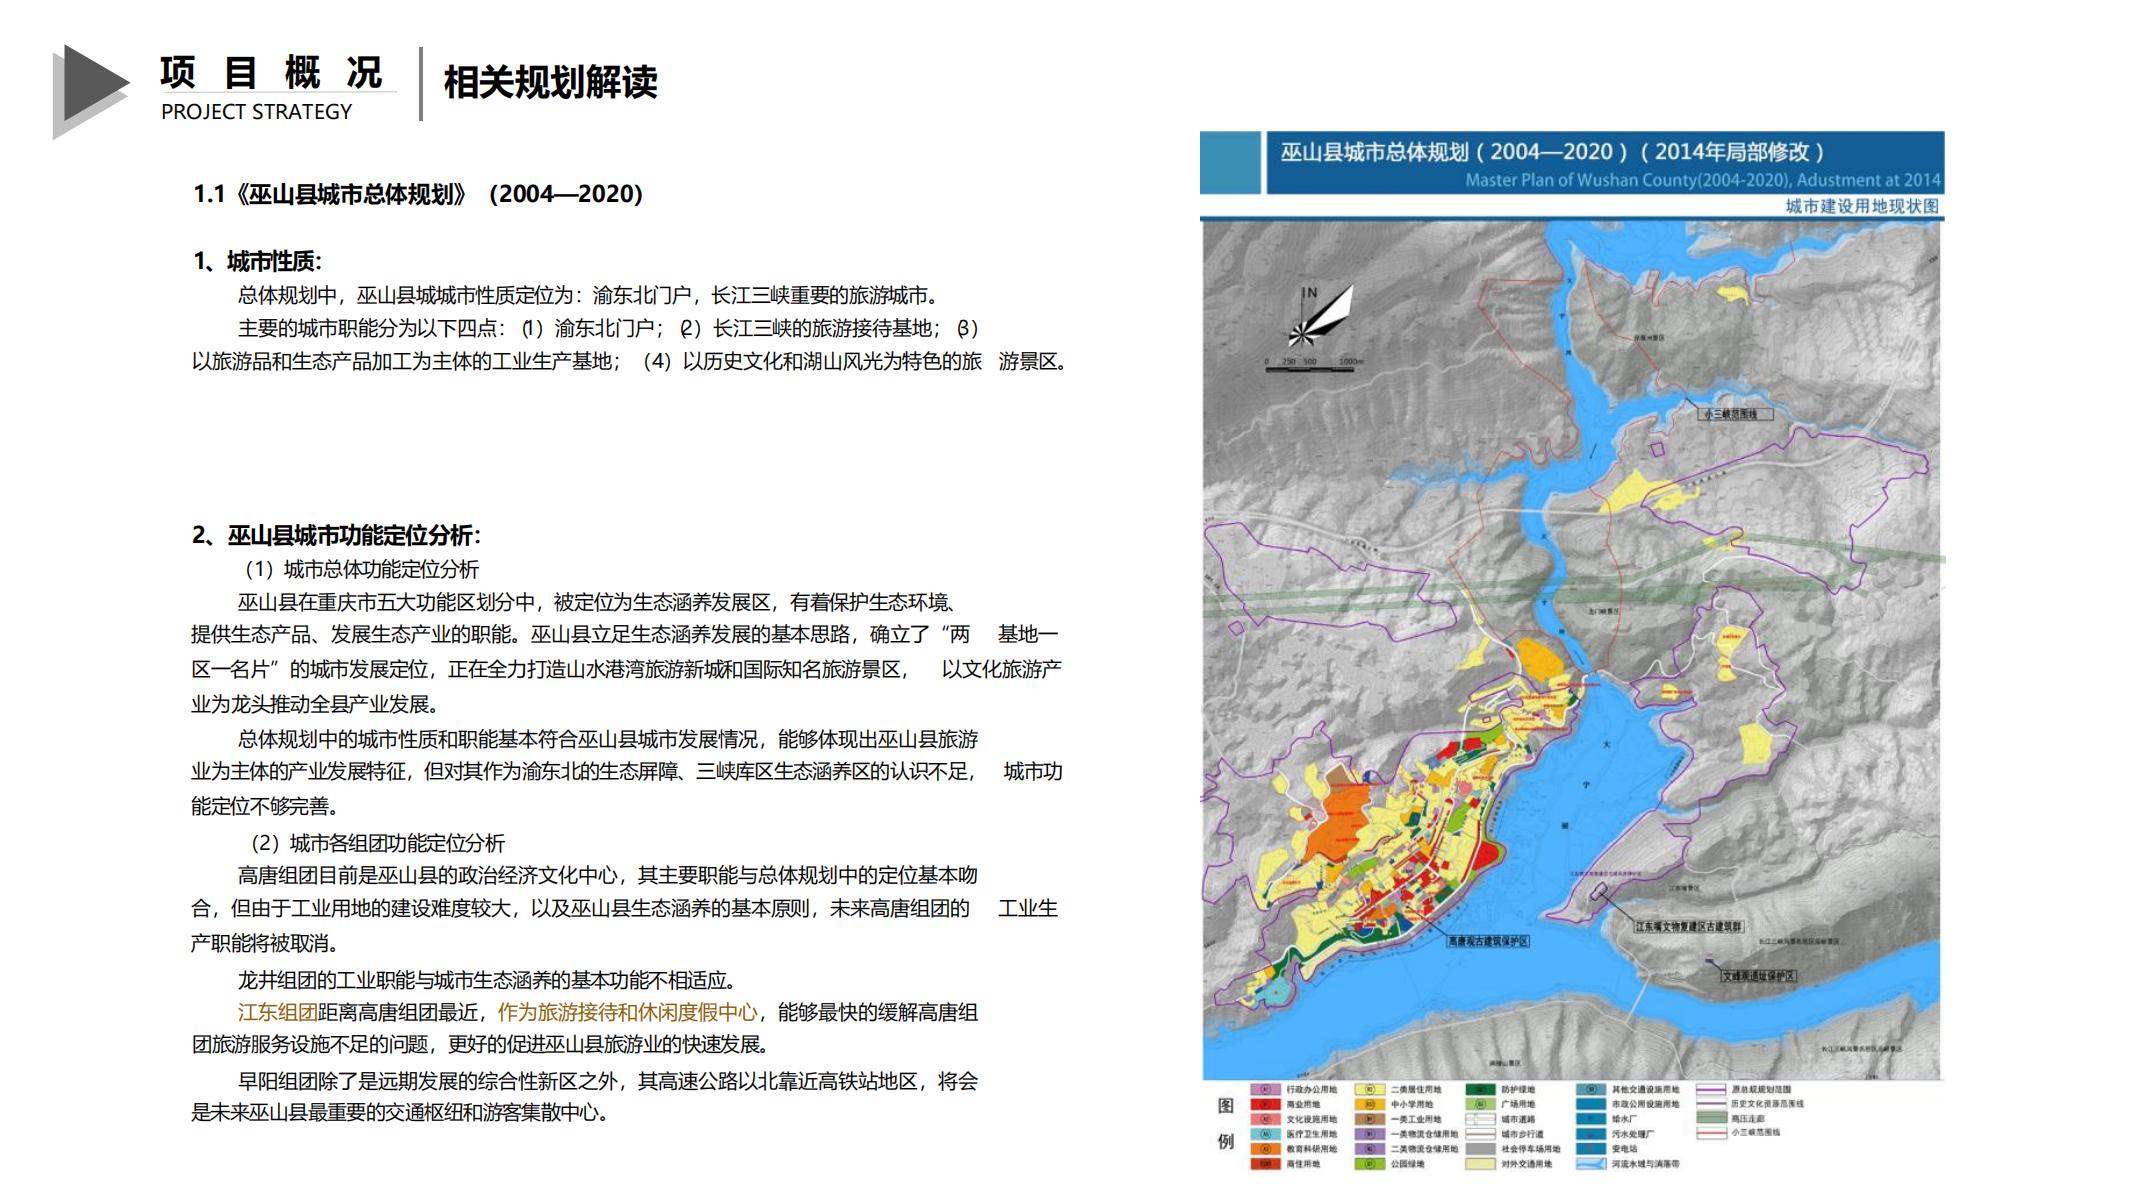Click the 公园绿地 green legend swatch

(x=1370, y=1164)
